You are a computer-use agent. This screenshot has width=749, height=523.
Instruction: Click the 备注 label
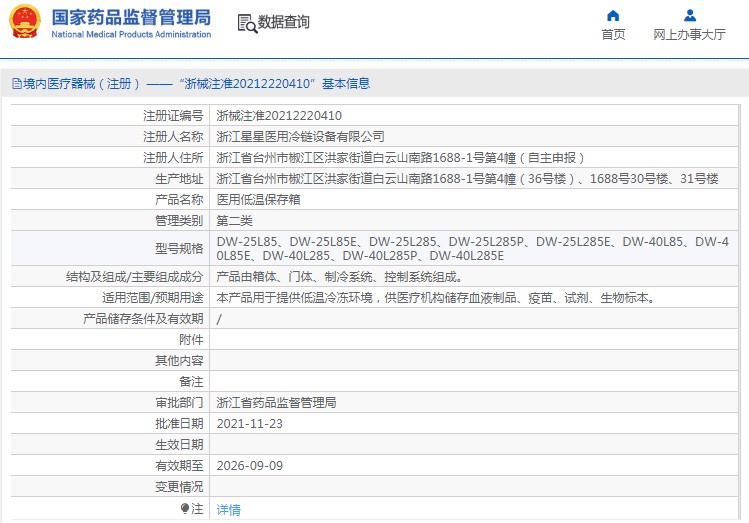pos(192,382)
